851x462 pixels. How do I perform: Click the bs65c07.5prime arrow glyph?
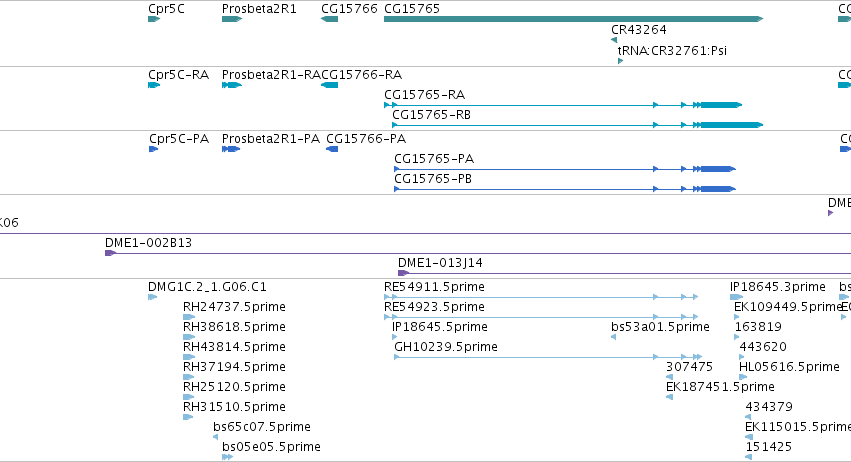click(215, 437)
